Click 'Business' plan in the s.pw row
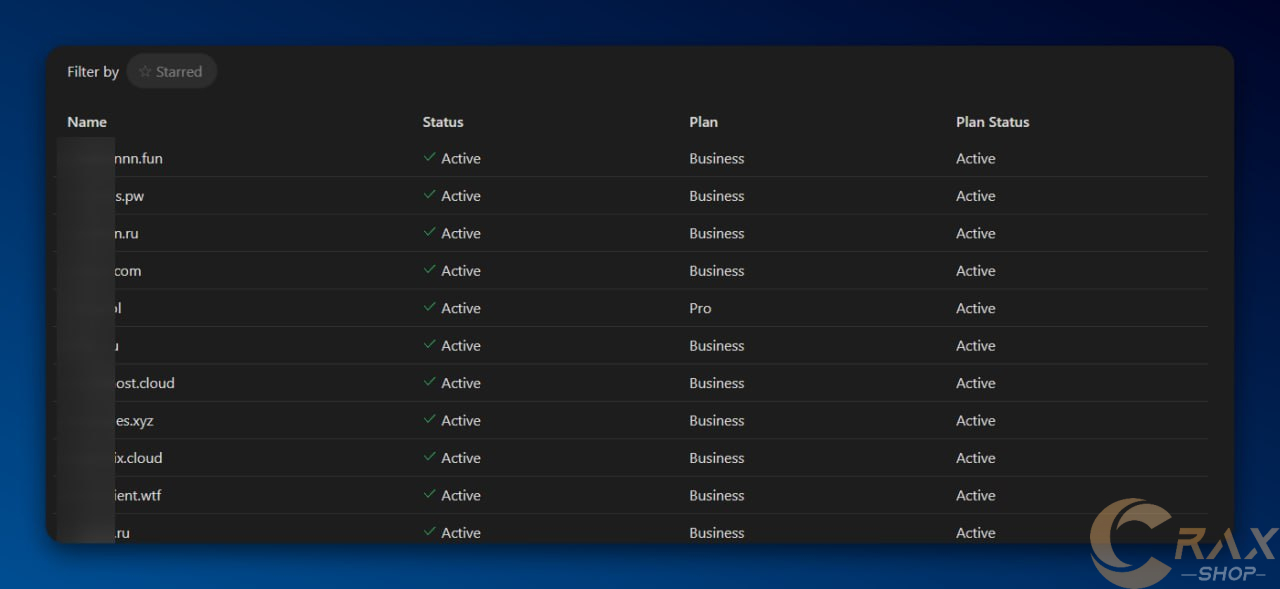Image resolution: width=1280 pixels, height=589 pixels. point(717,196)
